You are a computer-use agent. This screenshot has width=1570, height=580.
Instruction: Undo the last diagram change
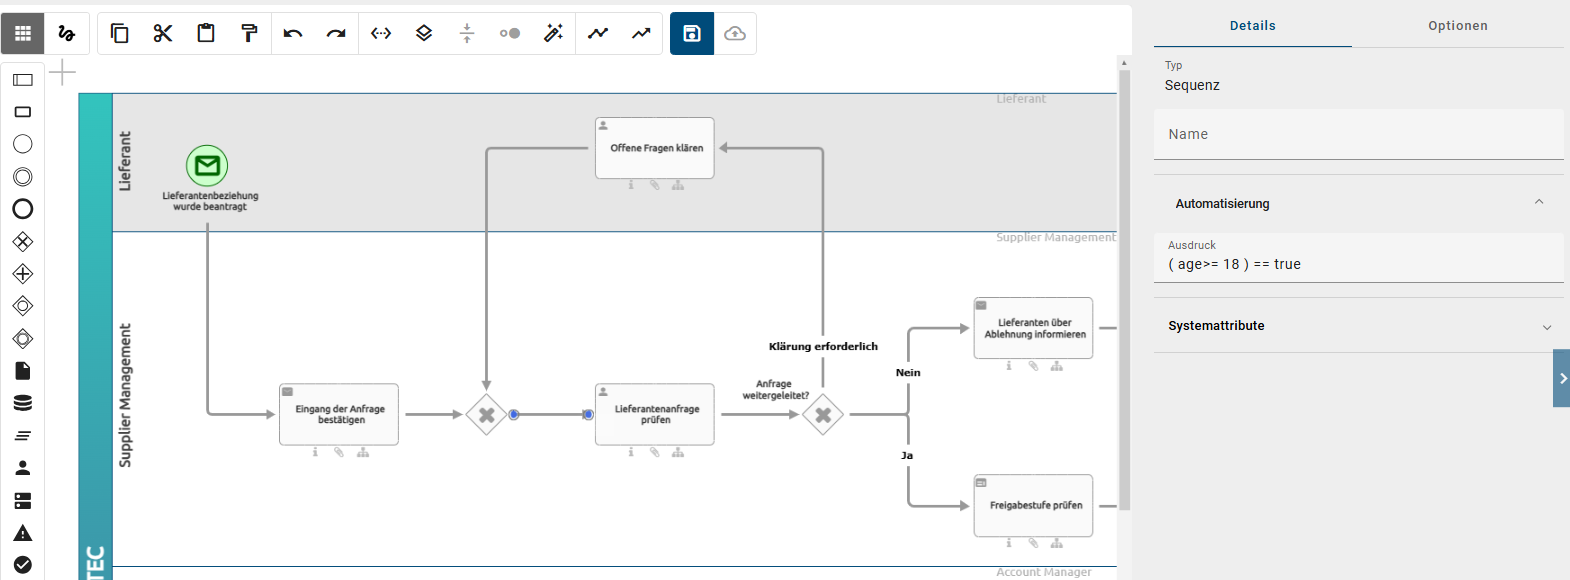(x=293, y=34)
